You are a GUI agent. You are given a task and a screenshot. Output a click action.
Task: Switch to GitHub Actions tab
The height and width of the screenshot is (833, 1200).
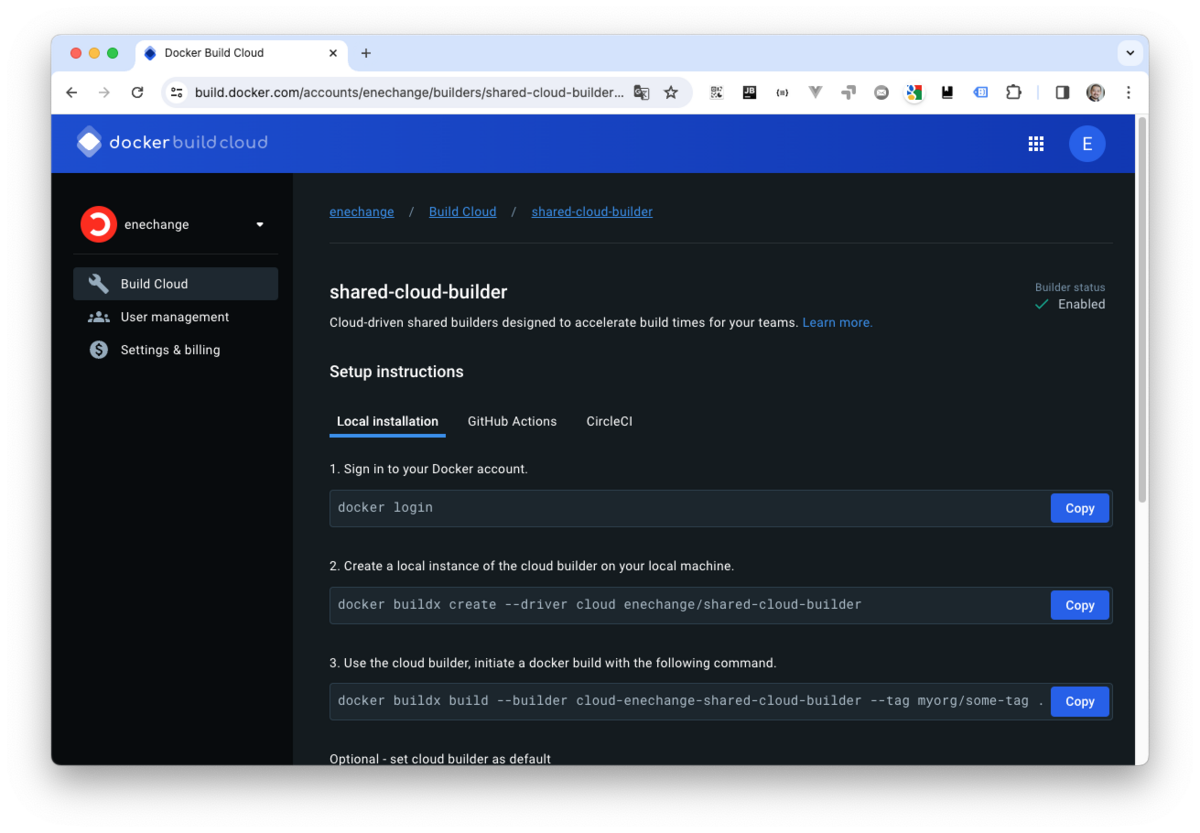click(x=512, y=421)
